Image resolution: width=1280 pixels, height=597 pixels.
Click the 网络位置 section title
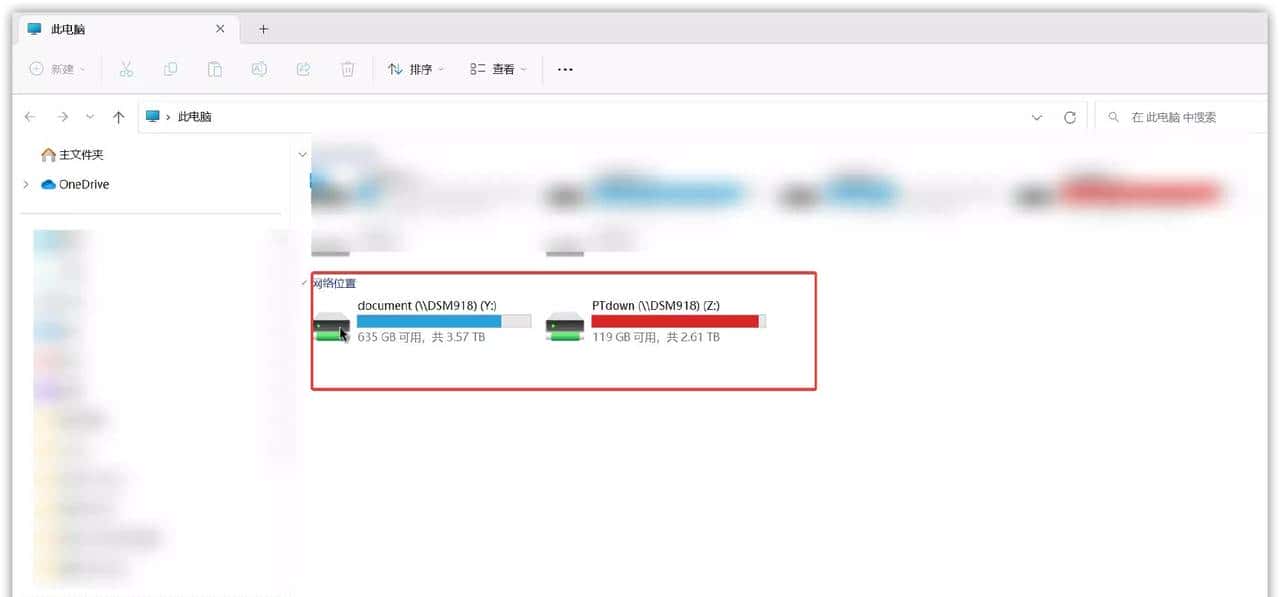[335, 284]
